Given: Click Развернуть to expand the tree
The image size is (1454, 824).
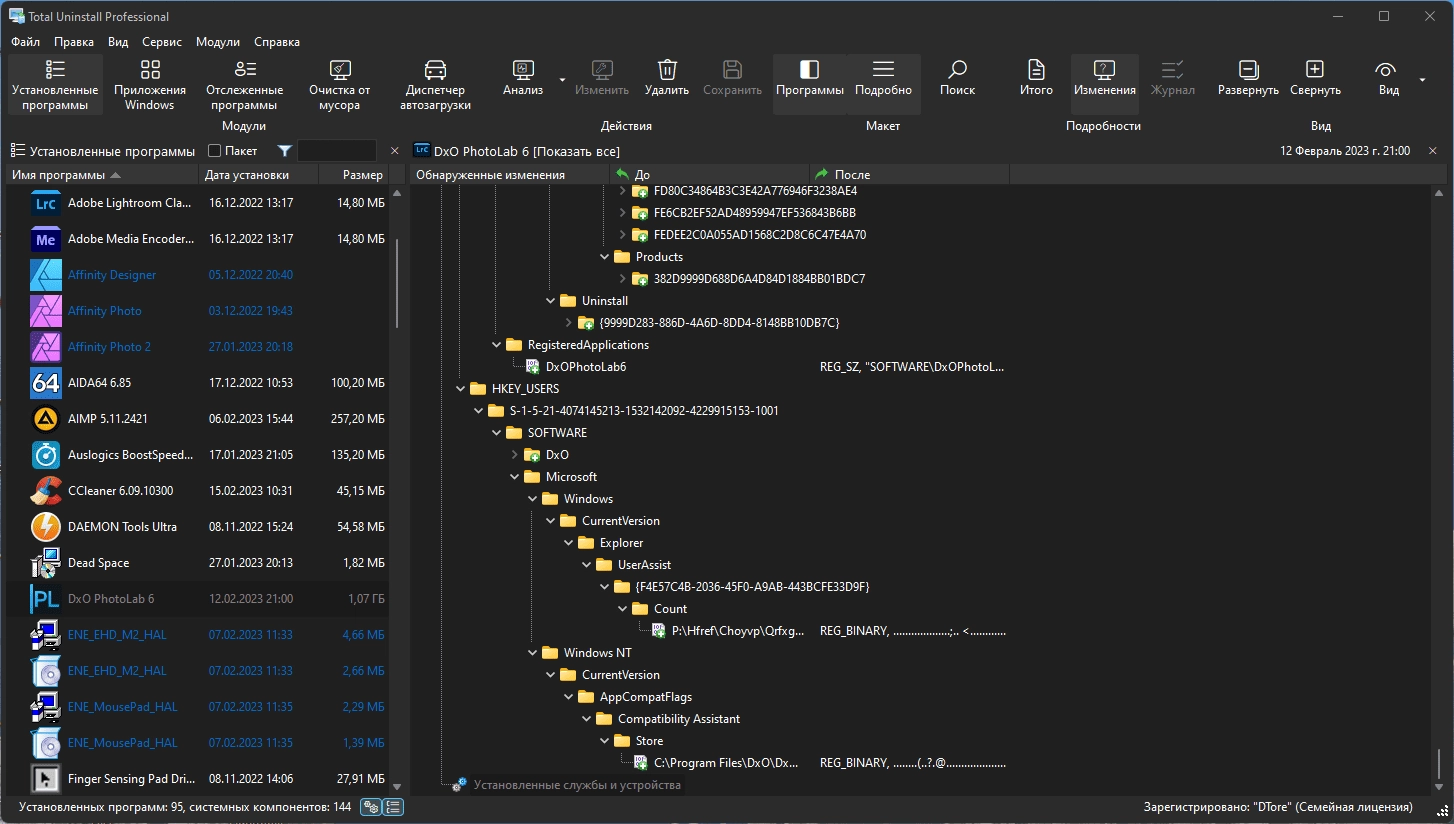Looking at the screenshot, I should (x=1248, y=79).
